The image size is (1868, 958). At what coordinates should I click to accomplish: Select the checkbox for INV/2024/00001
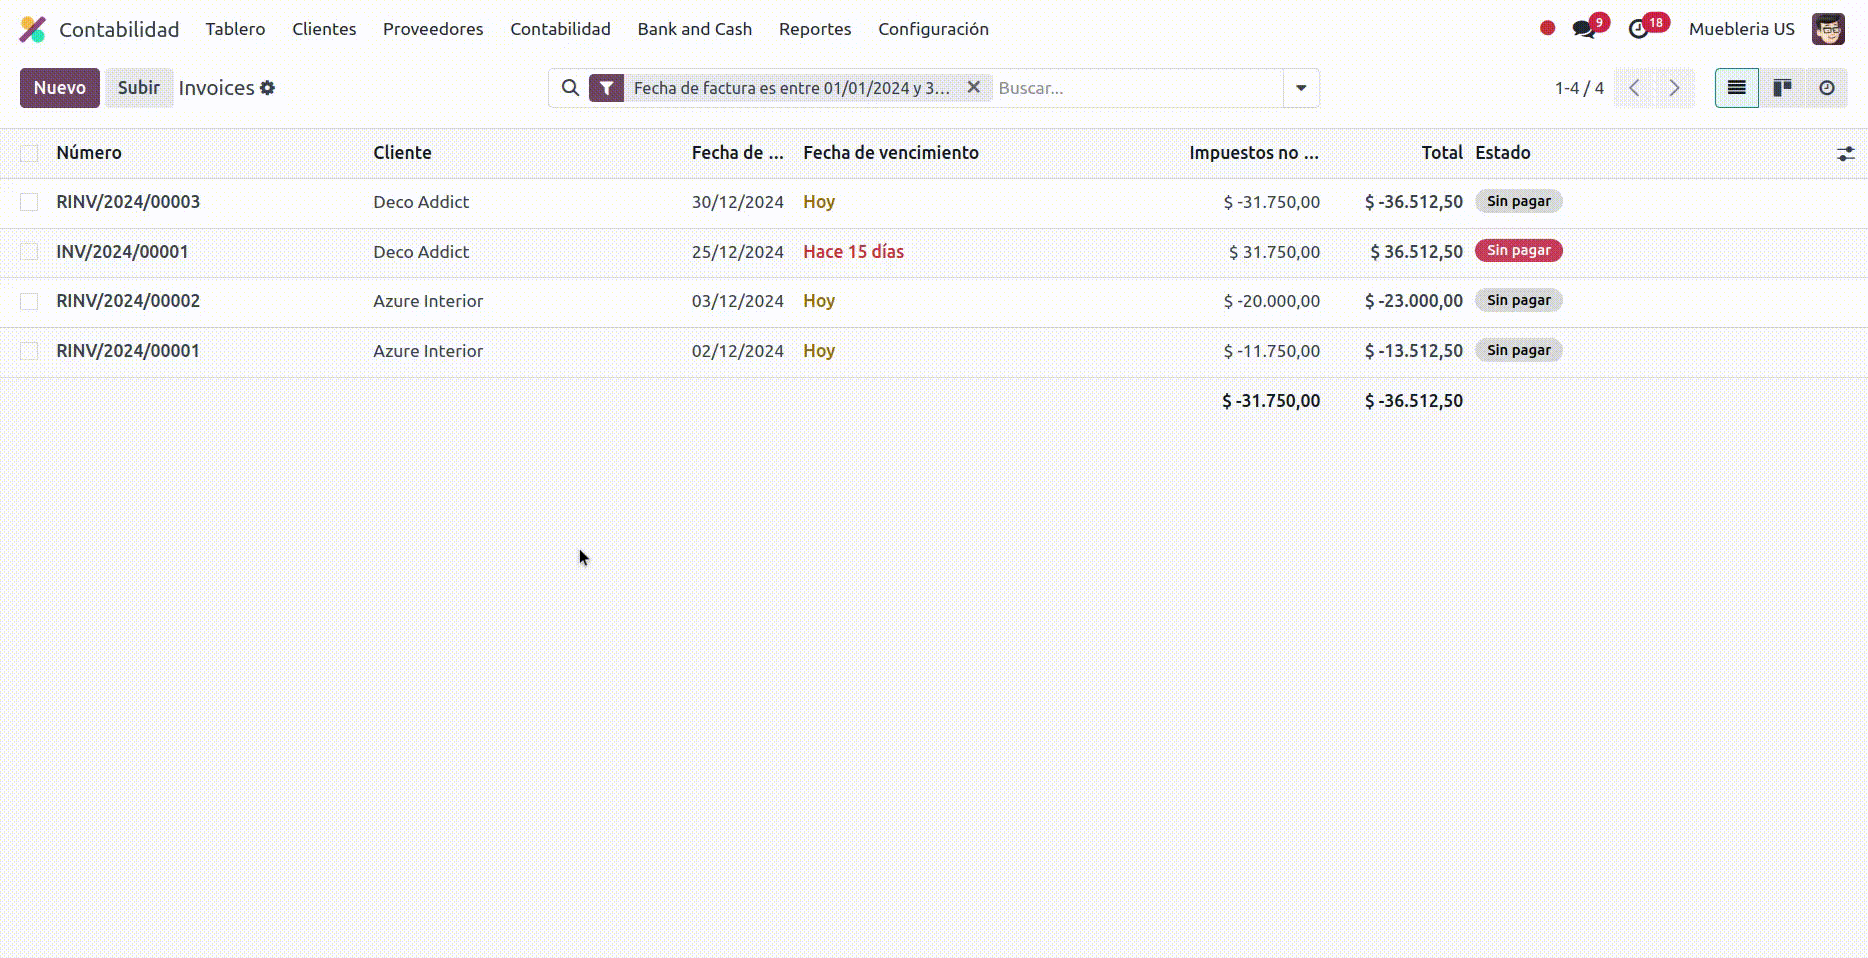(x=29, y=252)
